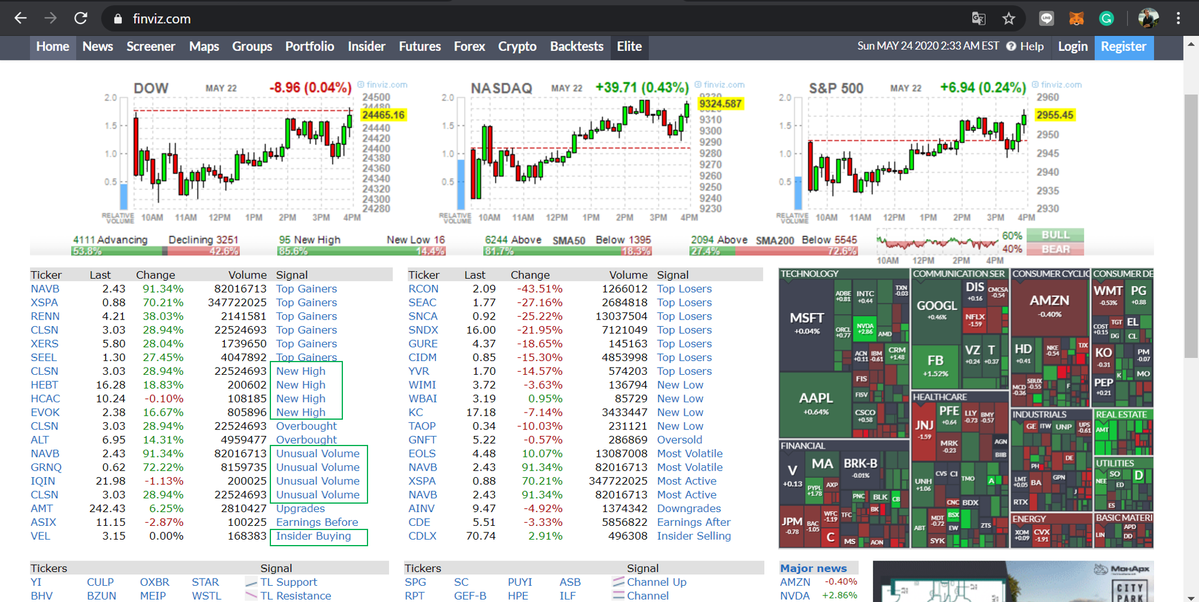The width and height of the screenshot is (1199, 602).
Task: Click the Earnings After signal link
Action: [x=694, y=522]
